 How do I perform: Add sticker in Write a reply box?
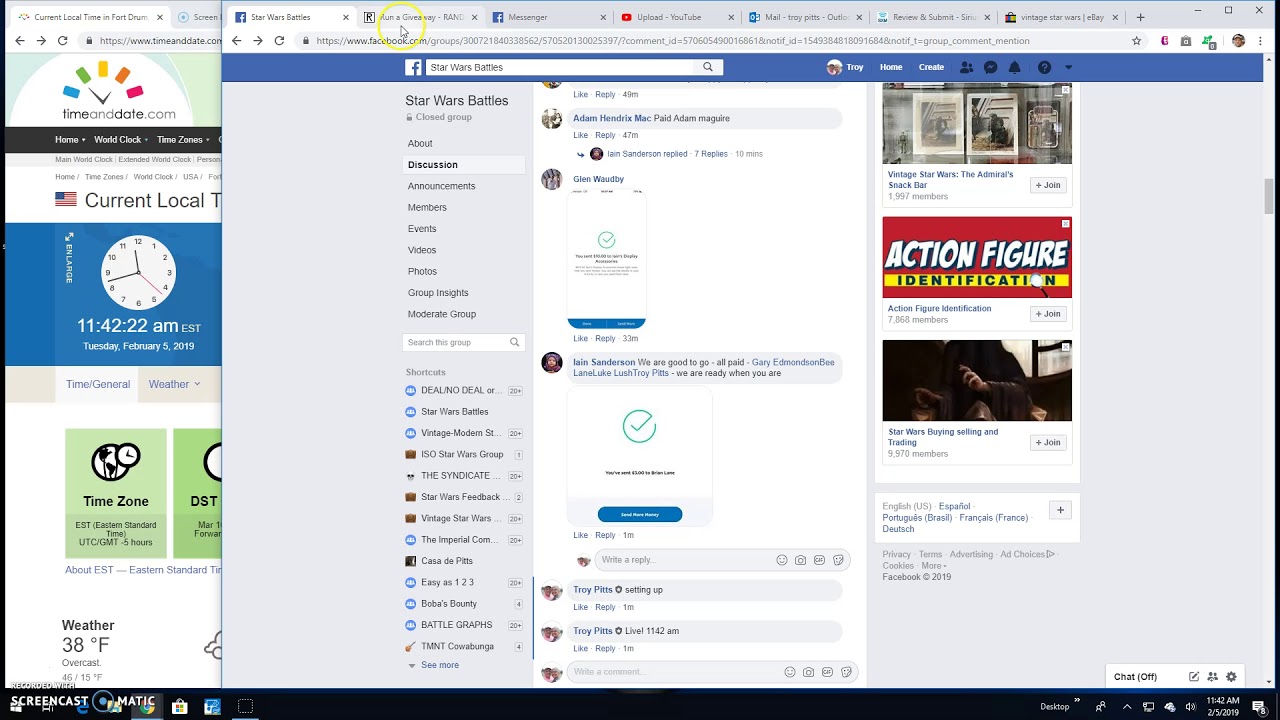pos(838,560)
